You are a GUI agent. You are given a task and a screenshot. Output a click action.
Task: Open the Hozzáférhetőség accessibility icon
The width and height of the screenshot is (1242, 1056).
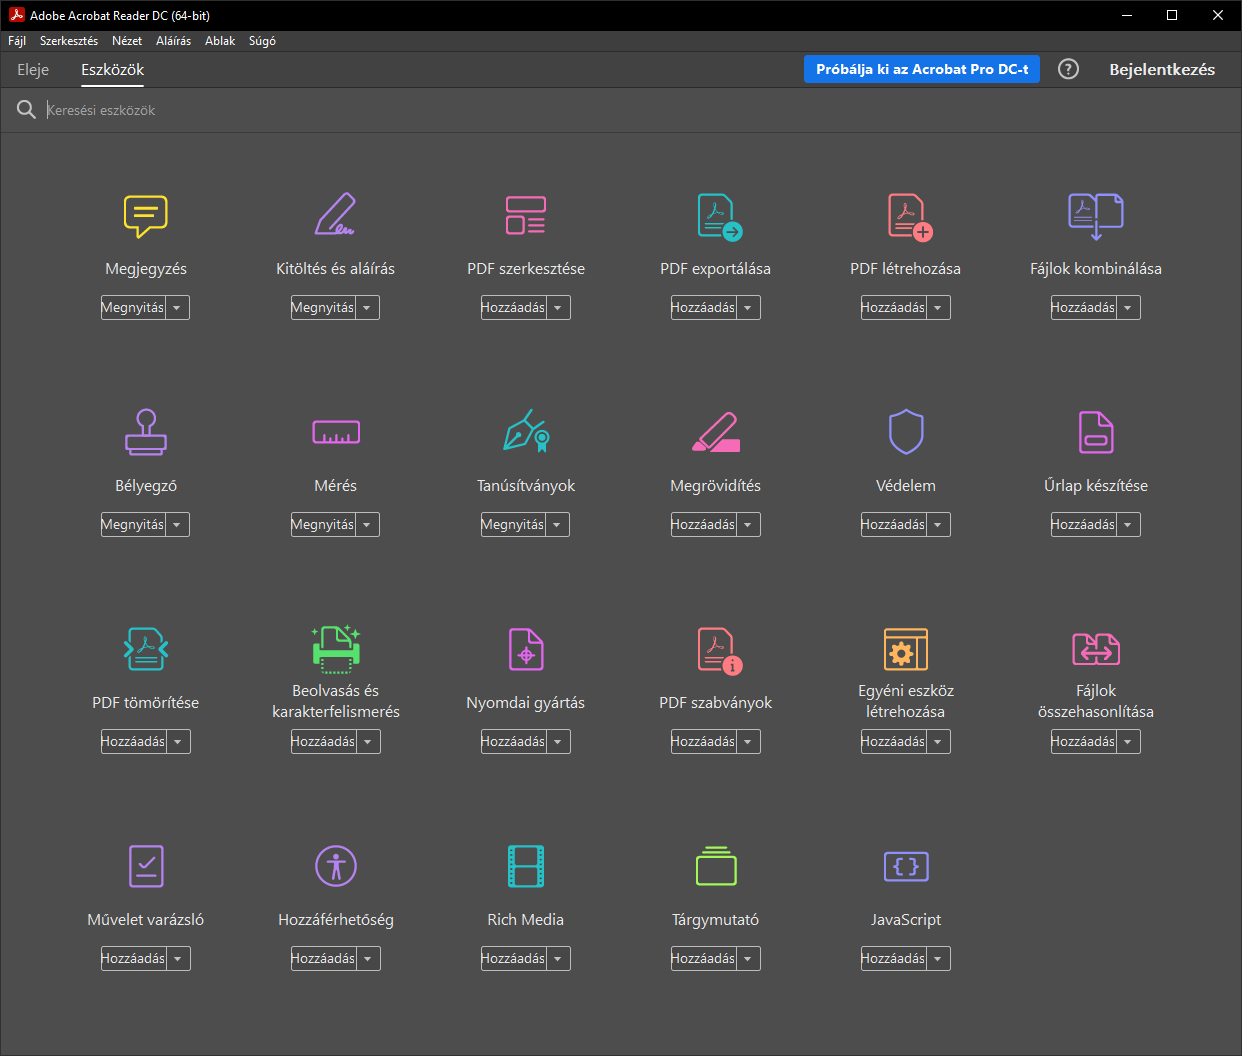coord(336,866)
